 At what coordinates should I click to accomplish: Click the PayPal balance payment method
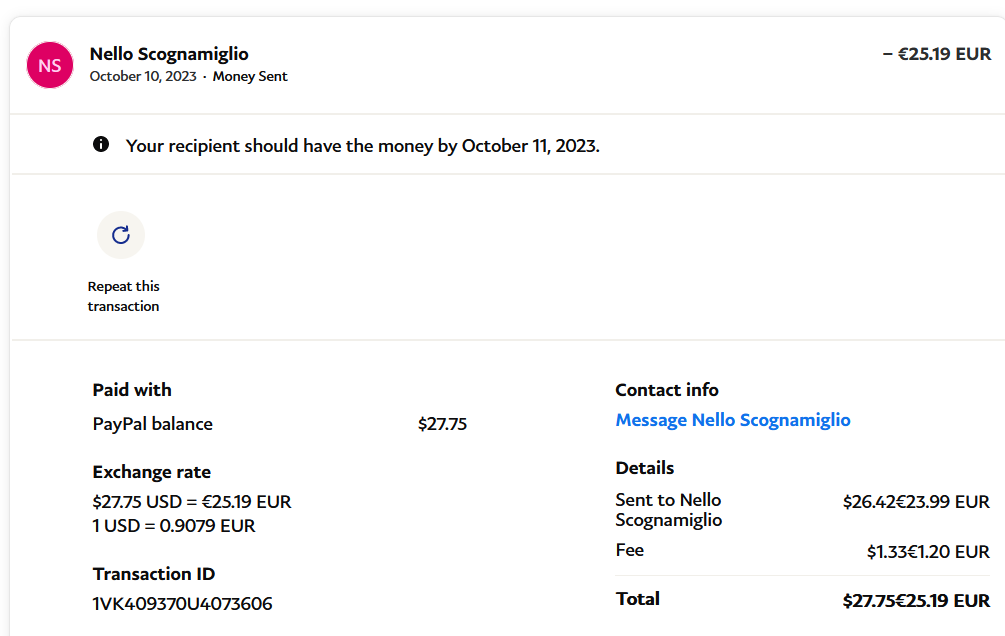(153, 424)
